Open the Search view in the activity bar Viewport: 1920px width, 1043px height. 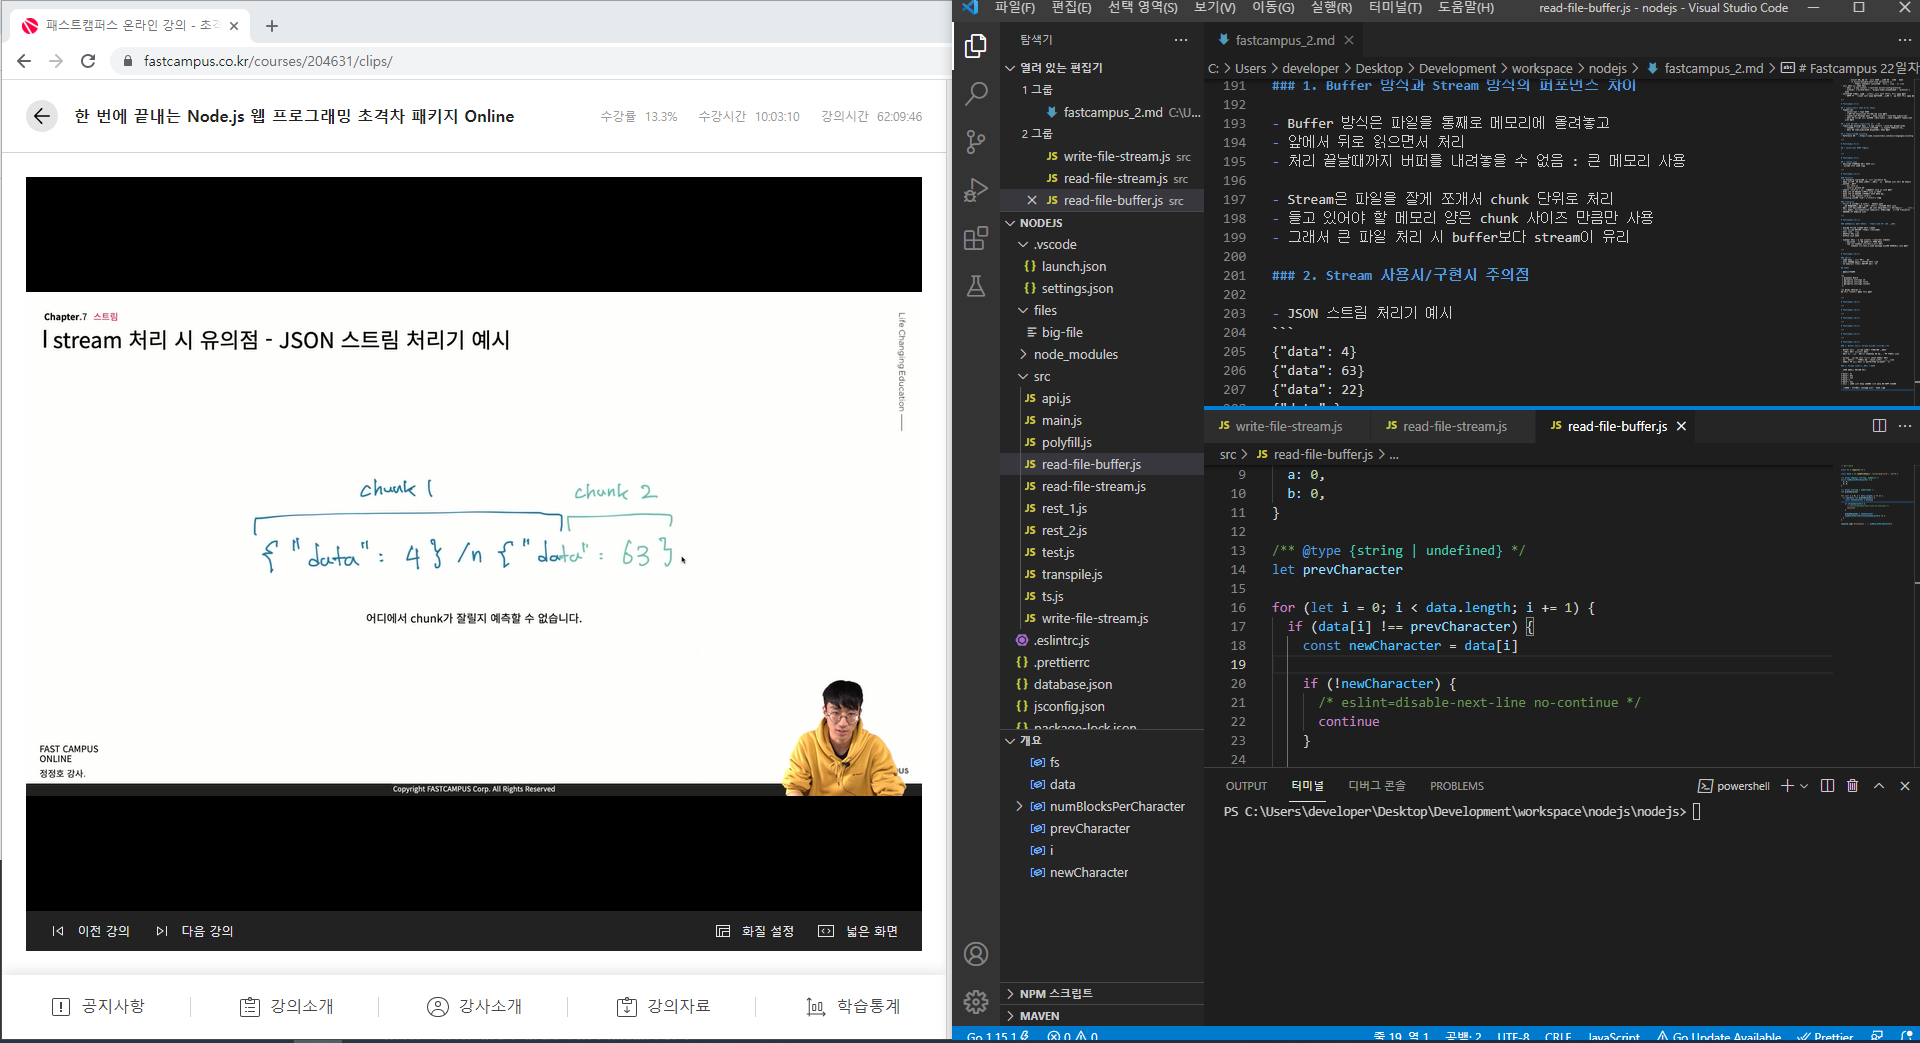976,94
